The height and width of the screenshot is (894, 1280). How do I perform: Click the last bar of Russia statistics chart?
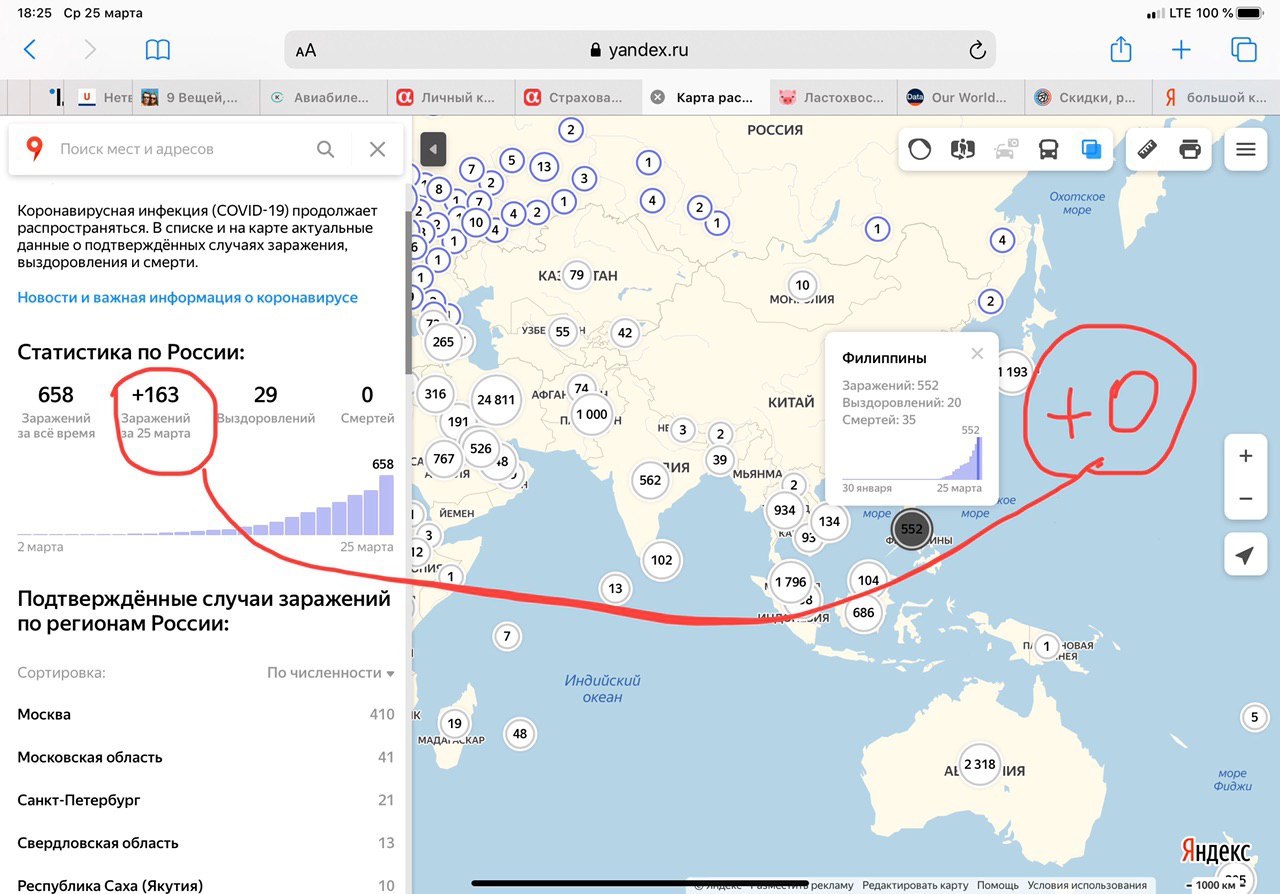click(385, 505)
